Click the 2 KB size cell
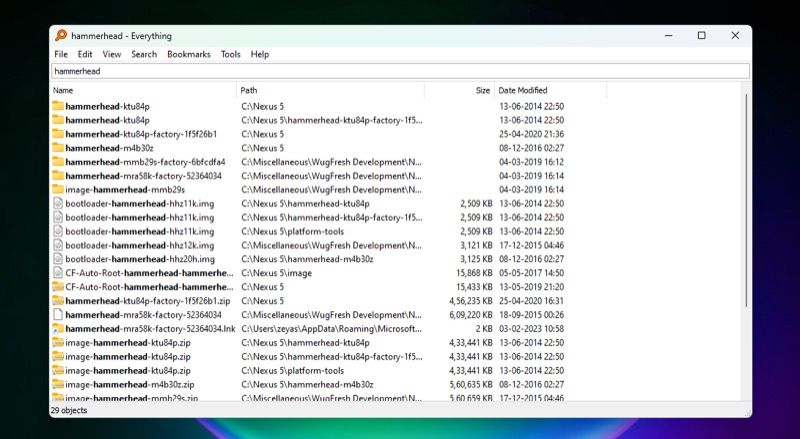 (x=484, y=329)
